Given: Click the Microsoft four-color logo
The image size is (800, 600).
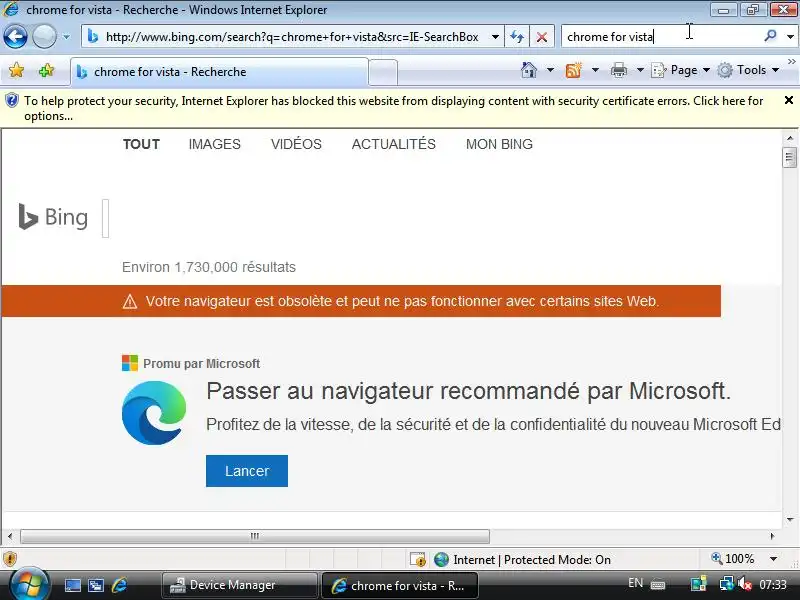Looking at the screenshot, I should pyautogui.click(x=130, y=363).
